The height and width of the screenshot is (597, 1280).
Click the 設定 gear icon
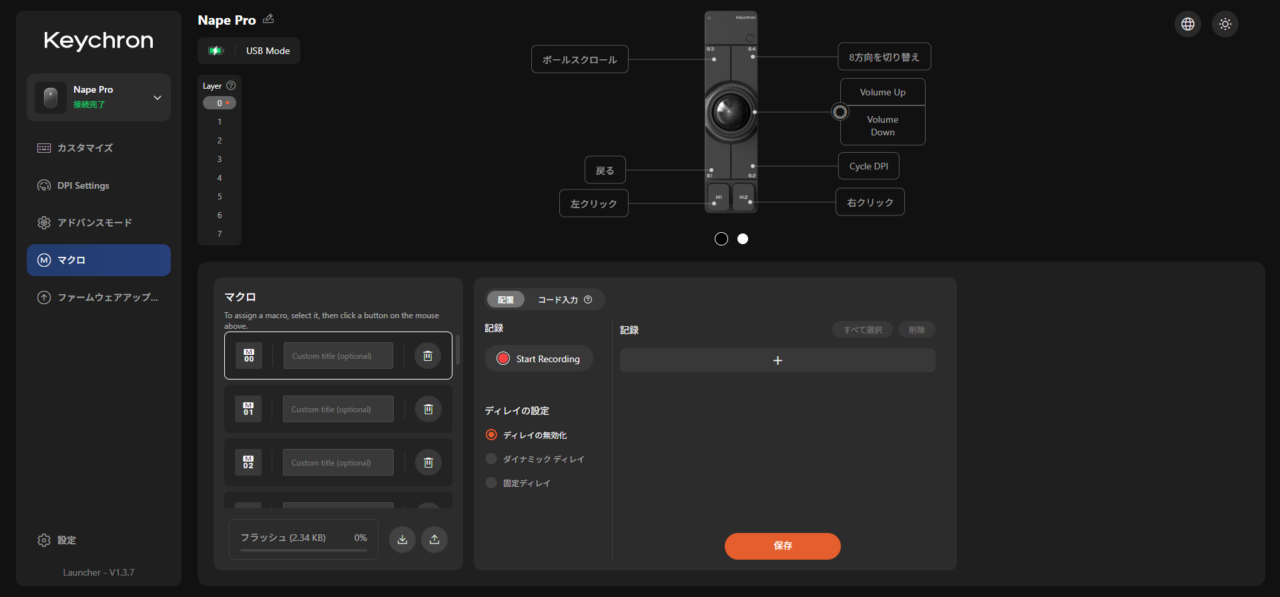pos(44,540)
